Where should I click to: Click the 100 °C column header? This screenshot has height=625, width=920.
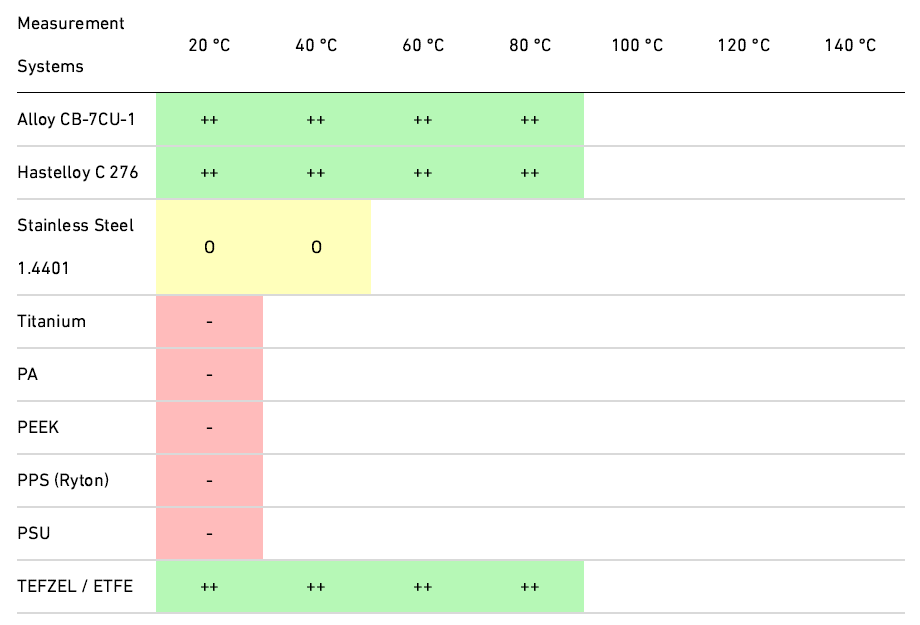(x=637, y=45)
